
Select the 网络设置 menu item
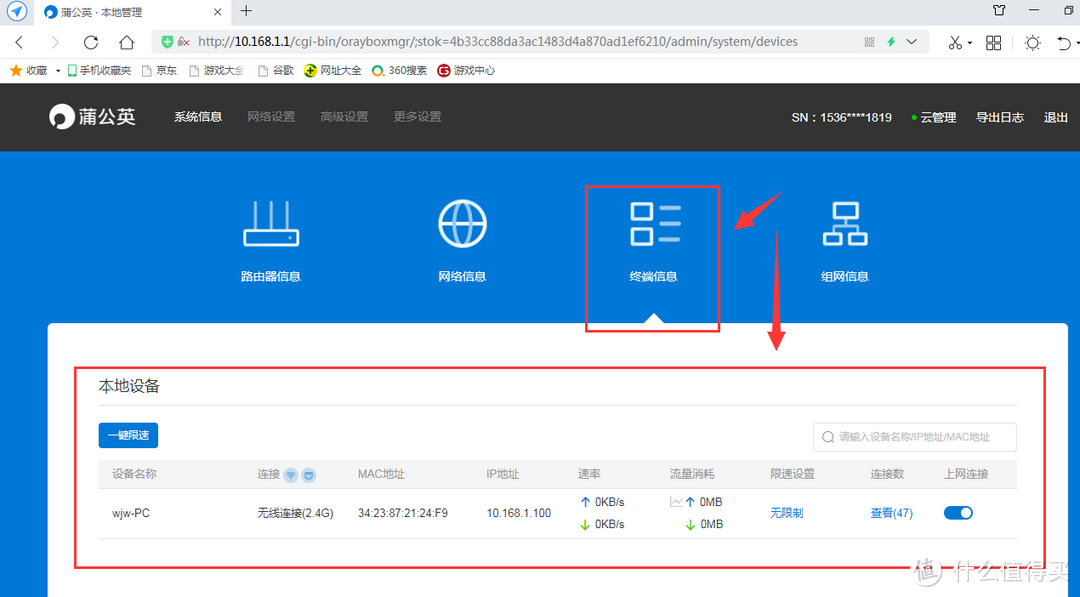[x=270, y=116]
